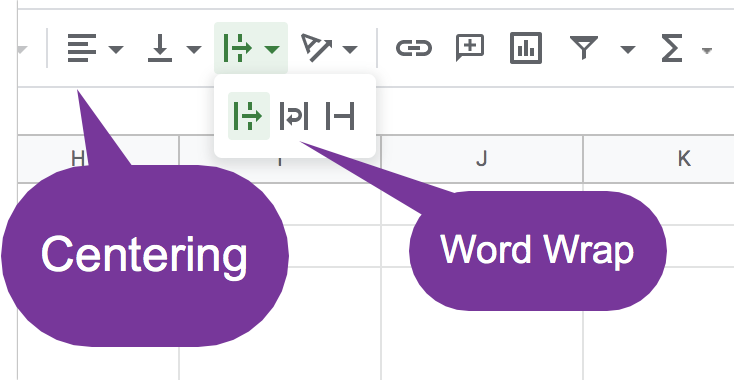Select the Clip option in popup

(340, 116)
